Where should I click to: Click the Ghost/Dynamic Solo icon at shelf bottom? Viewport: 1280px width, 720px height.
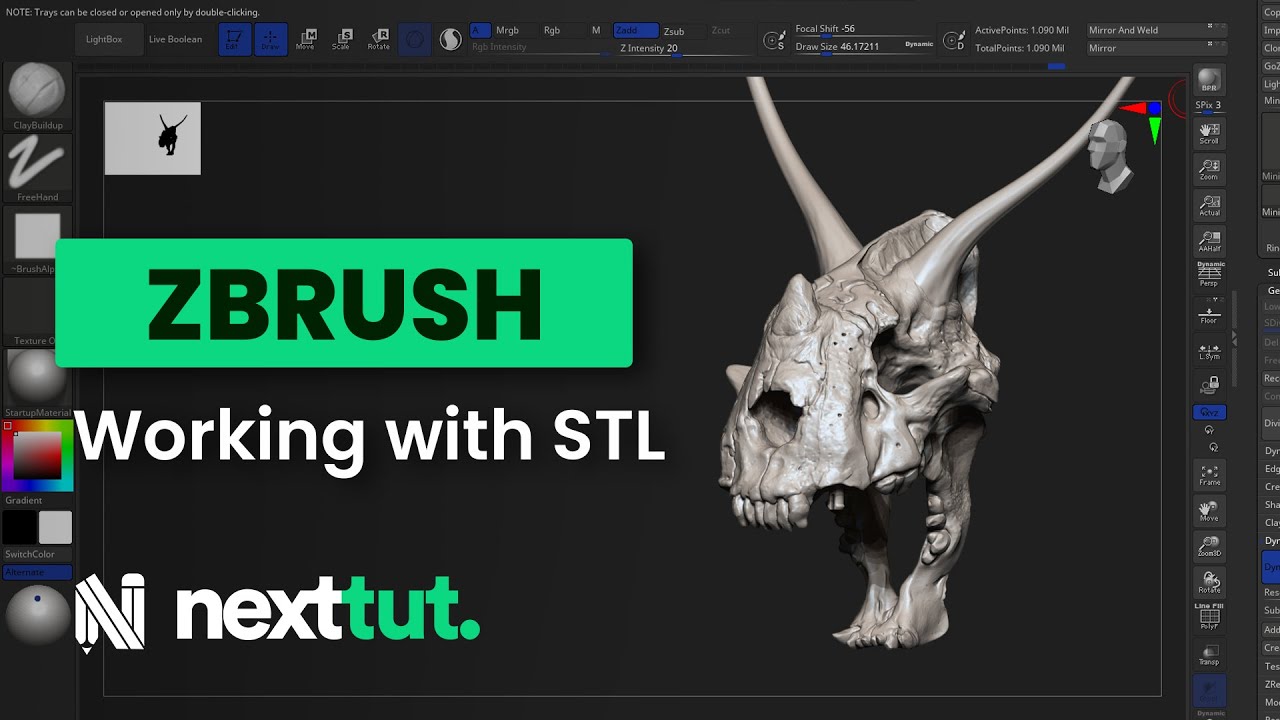[1210, 692]
